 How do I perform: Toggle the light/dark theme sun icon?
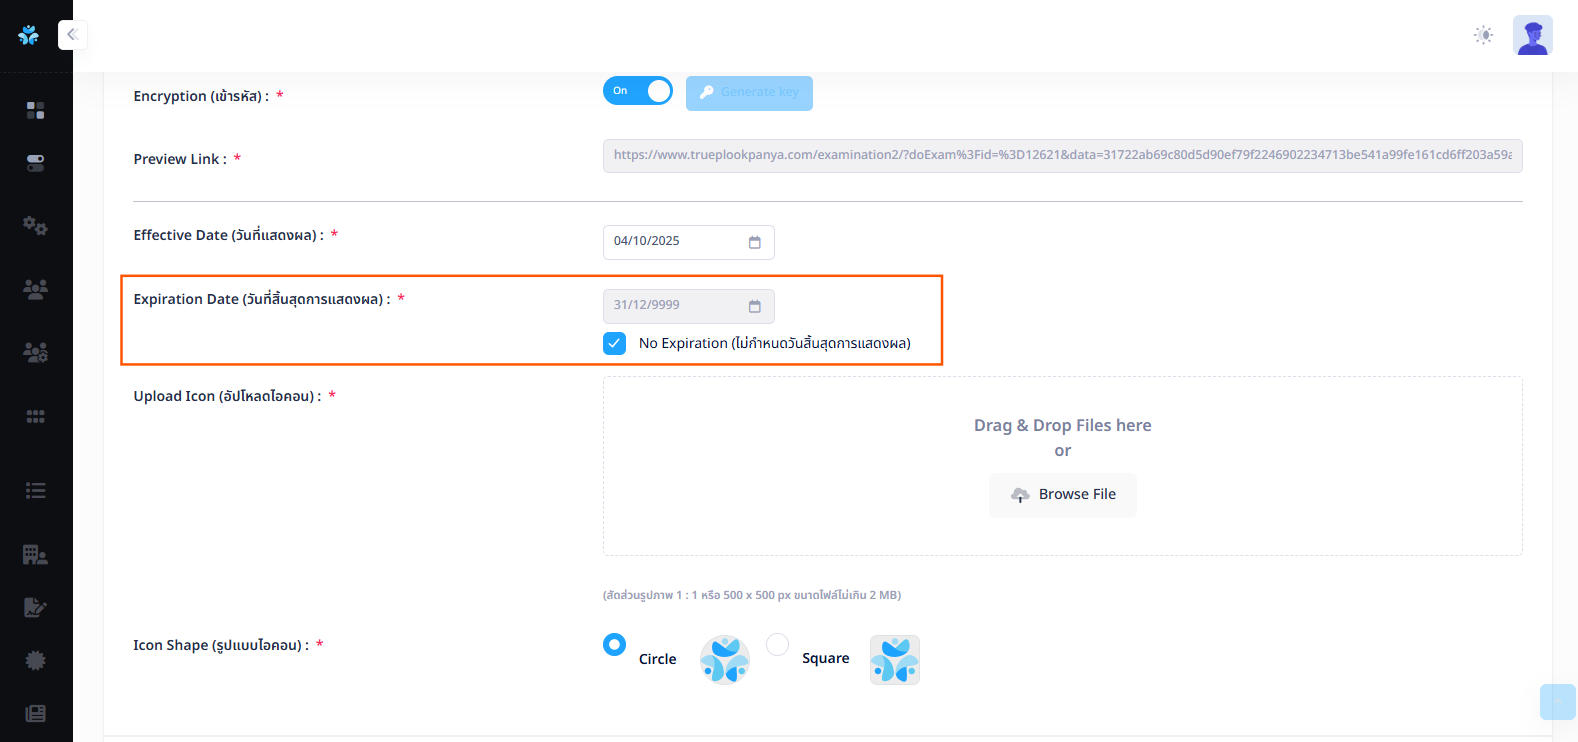pyautogui.click(x=1483, y=35)
